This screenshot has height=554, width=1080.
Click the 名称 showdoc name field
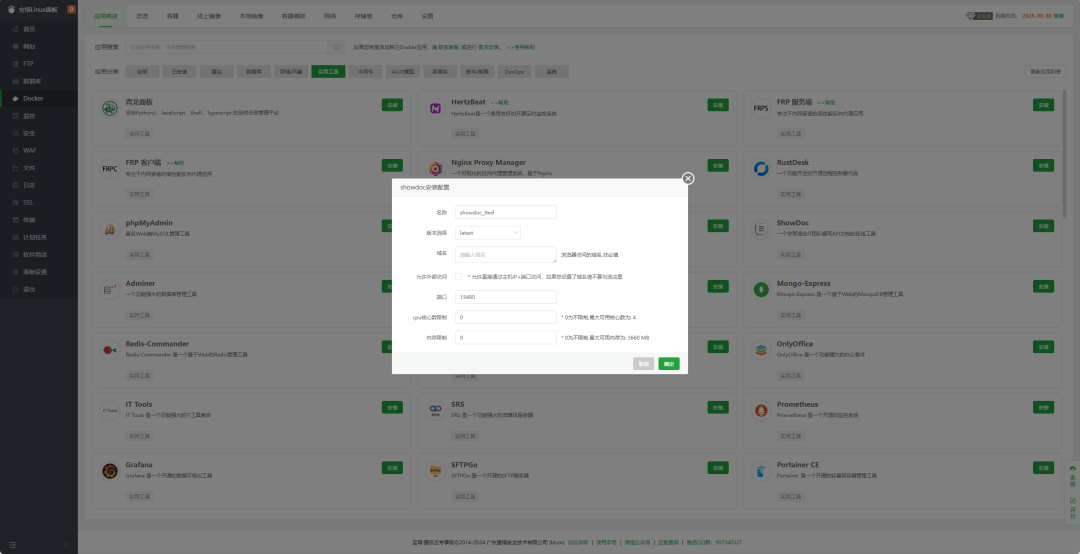[506, 212]
